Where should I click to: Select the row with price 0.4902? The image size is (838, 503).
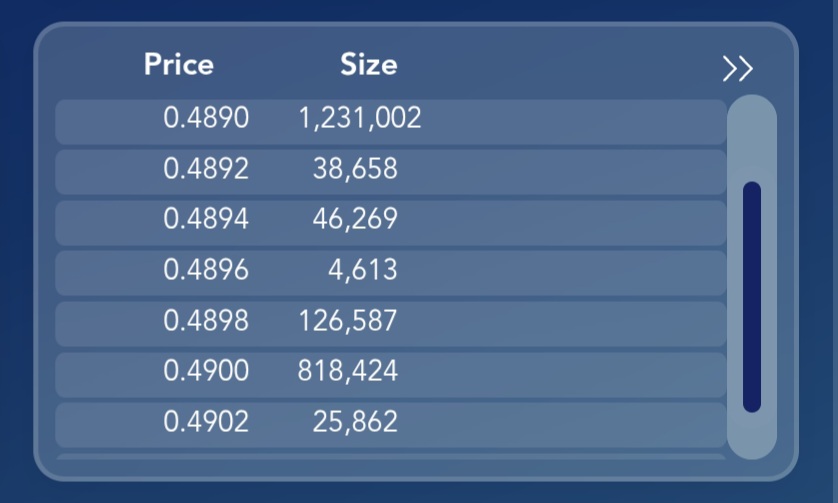pos(391,425)
